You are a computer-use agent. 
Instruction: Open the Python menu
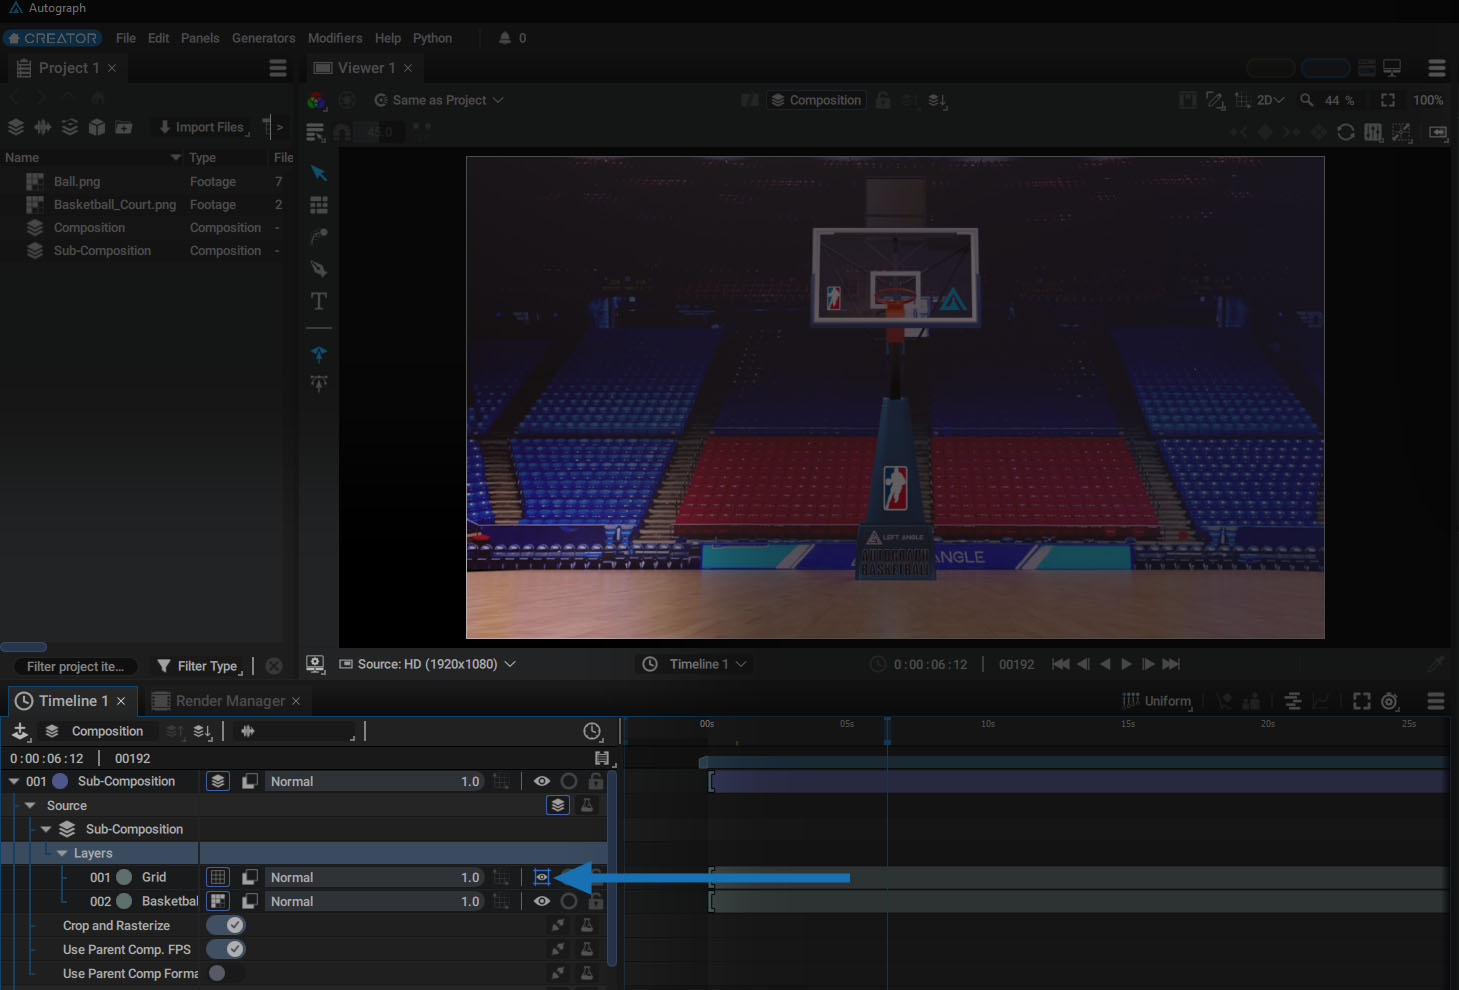(432, 38)
